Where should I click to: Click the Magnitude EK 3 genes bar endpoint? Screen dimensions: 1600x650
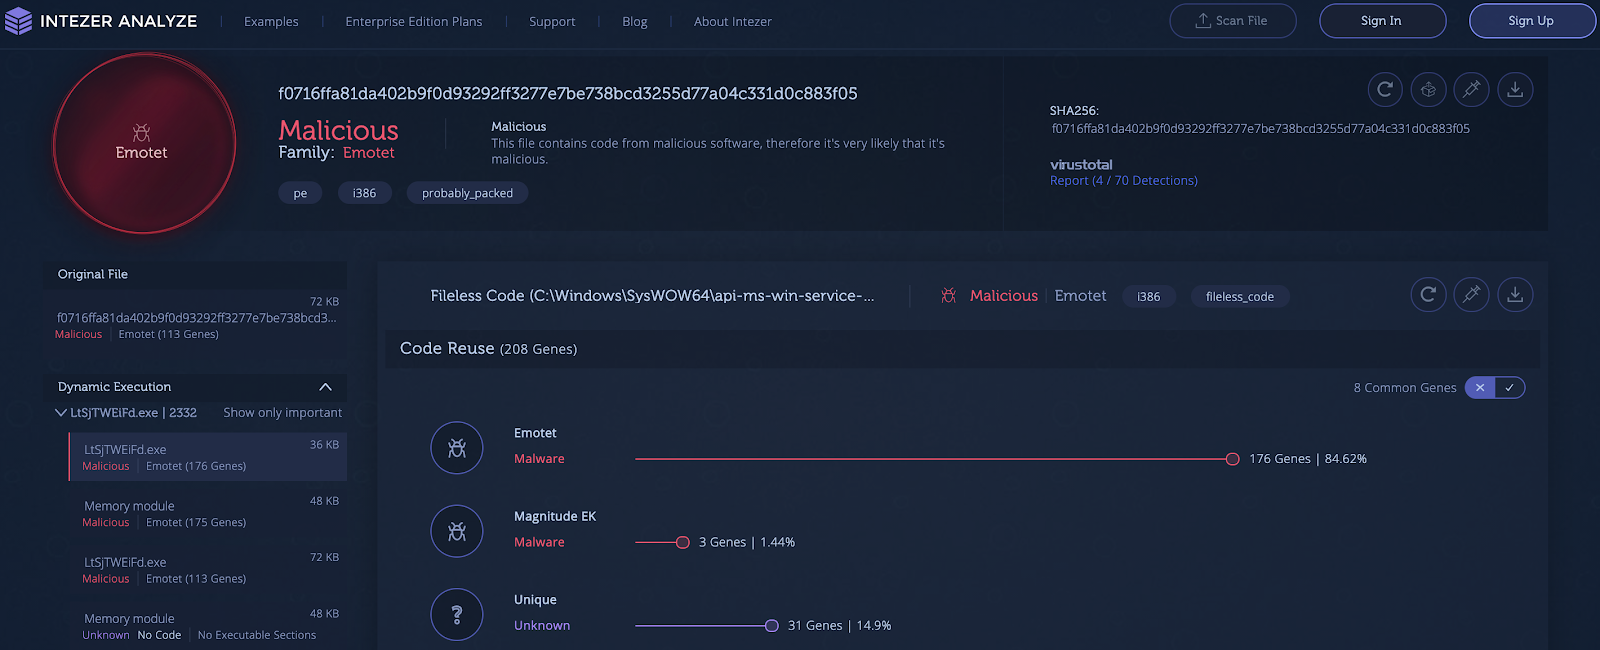tap(682, 542)
